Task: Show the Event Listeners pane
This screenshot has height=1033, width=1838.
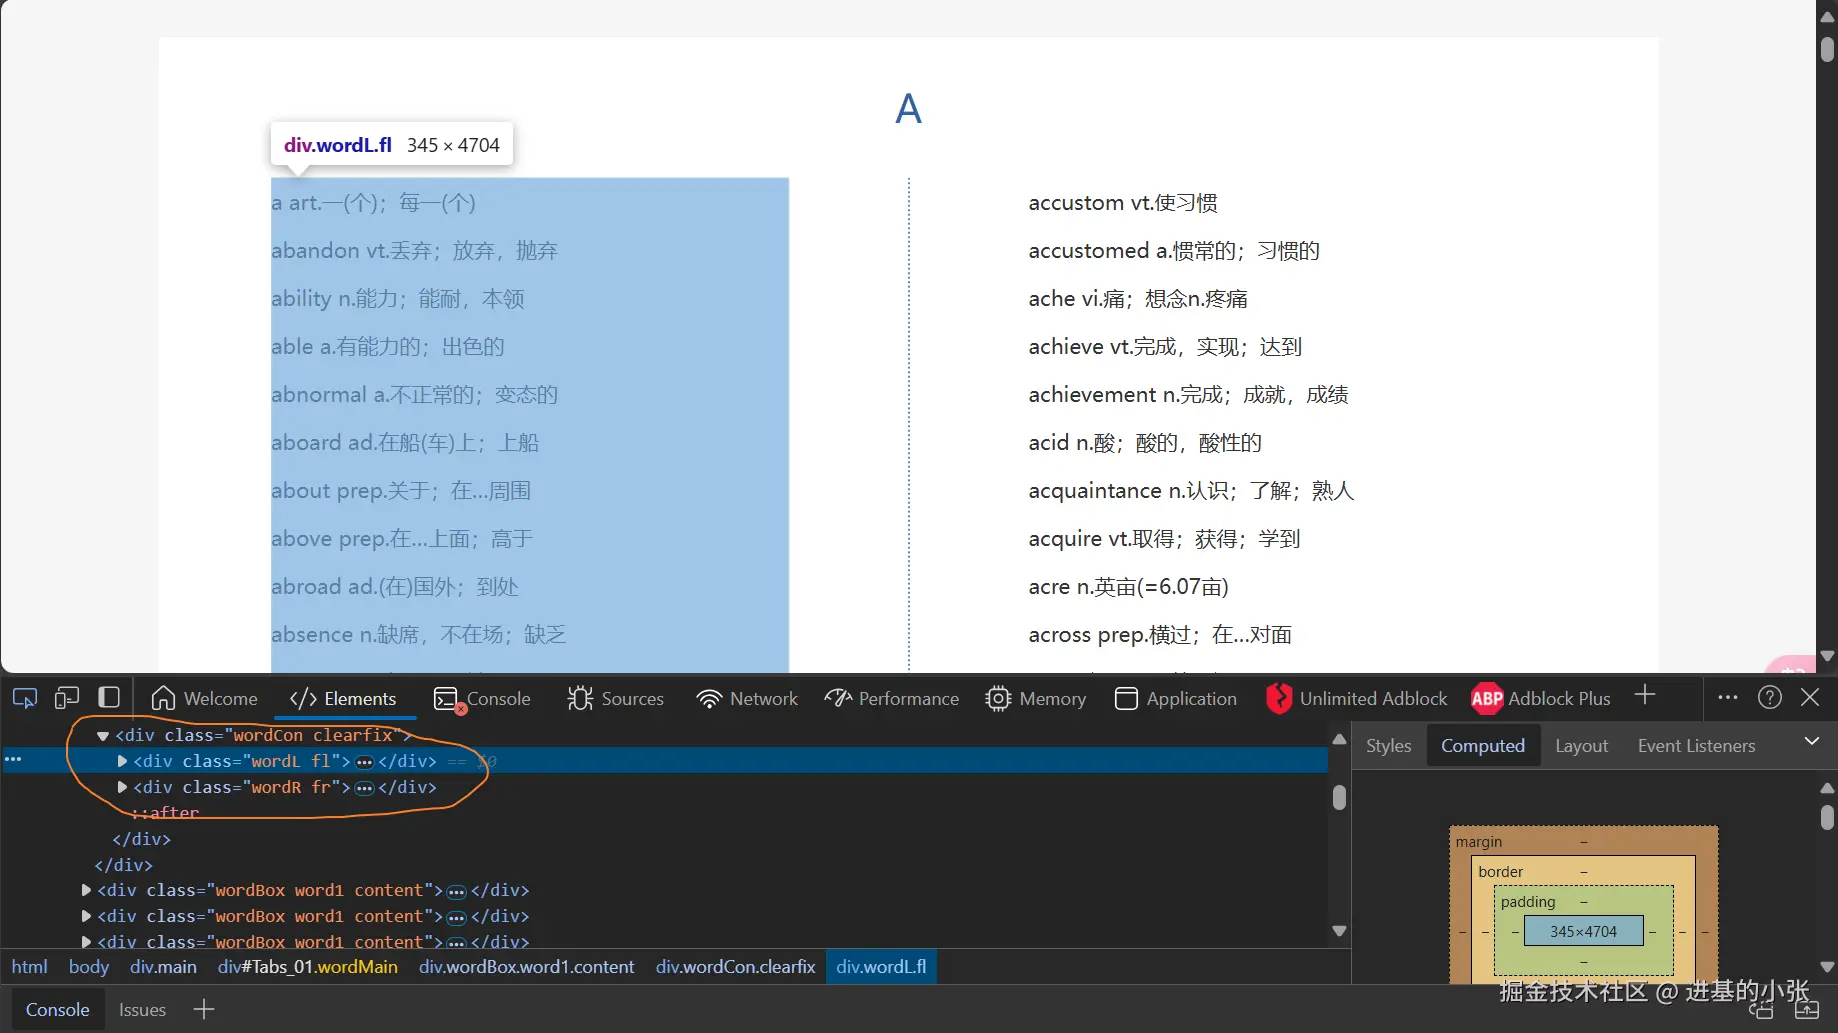Action: click(1697, 746)
